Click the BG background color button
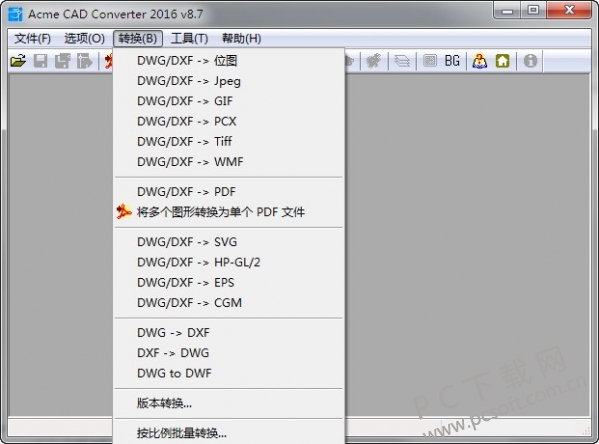The width and height of the screenshot is (599, 444). pos(452,61)
